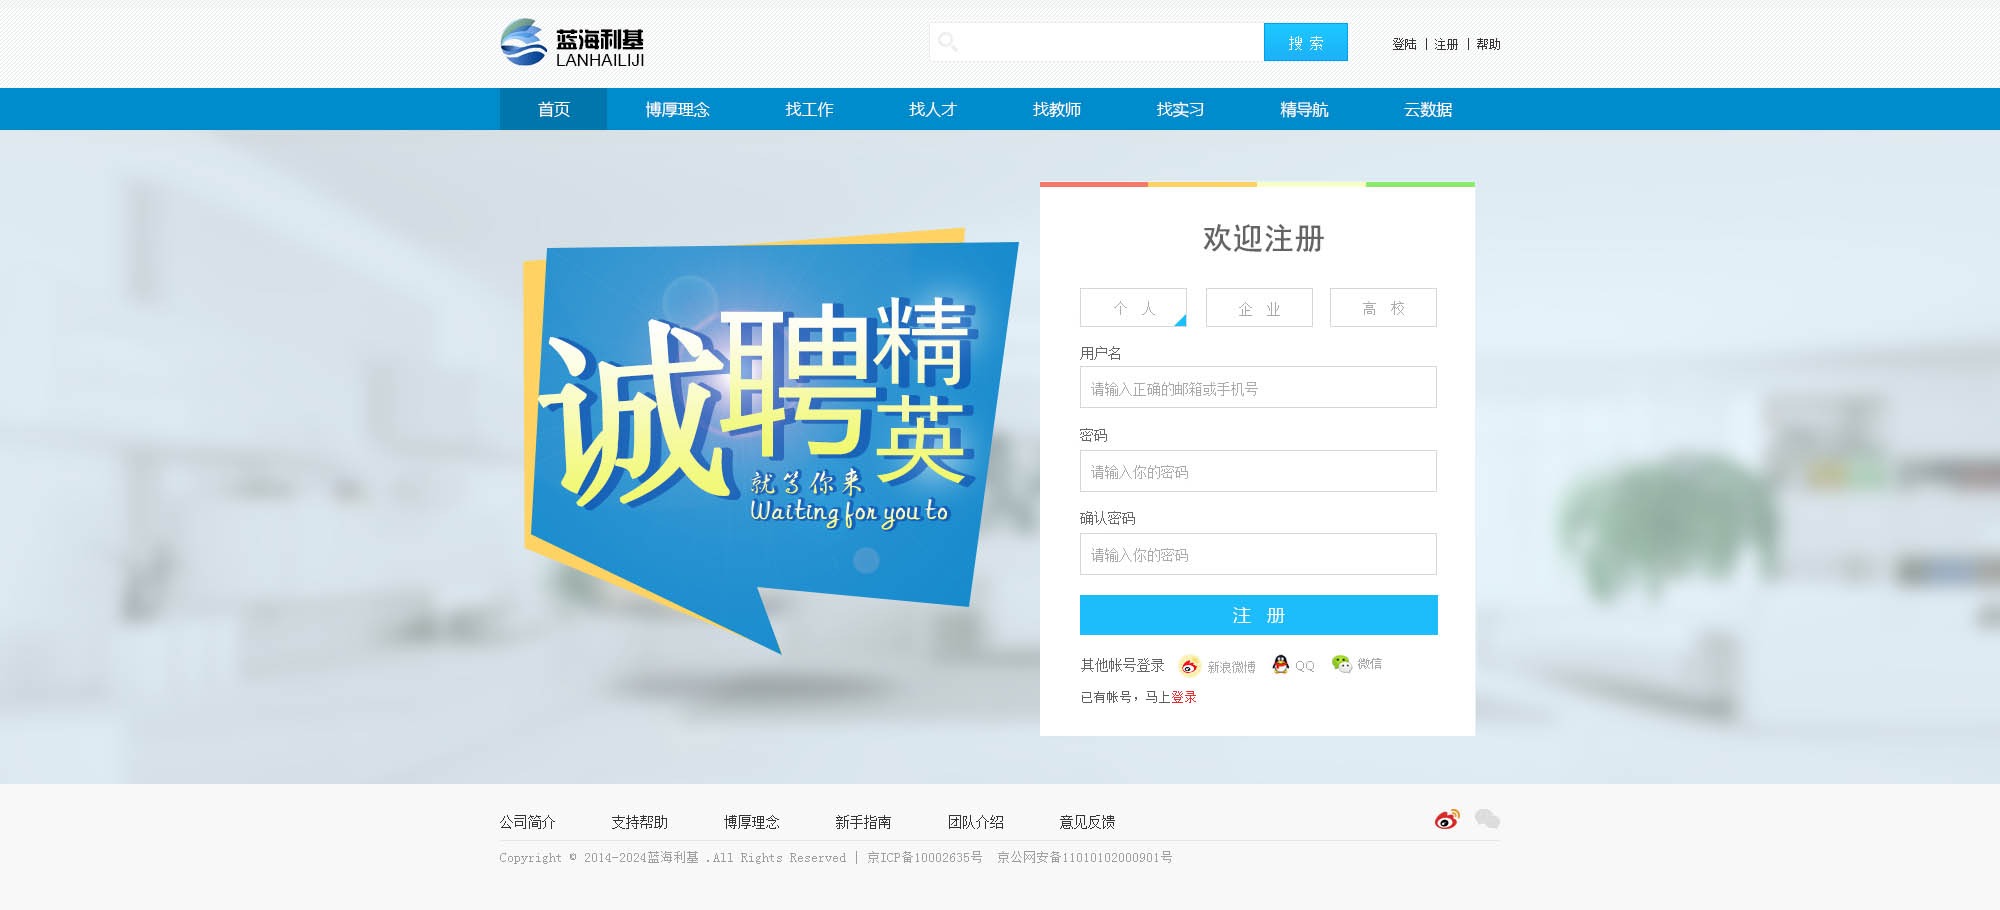Image resolution: width=2000 pixels, height=910 pixels.
Task: Click the 诚聘精英 banner image
Action: click(x=770, y=440)
